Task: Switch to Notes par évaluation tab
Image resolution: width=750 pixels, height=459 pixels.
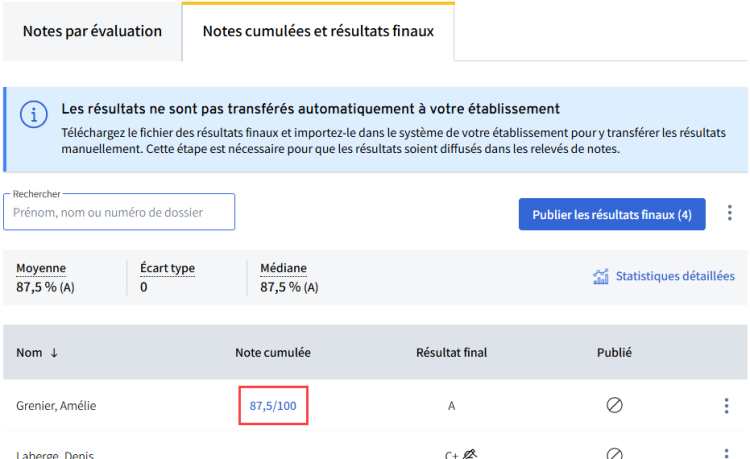Action: pos(92,31)
